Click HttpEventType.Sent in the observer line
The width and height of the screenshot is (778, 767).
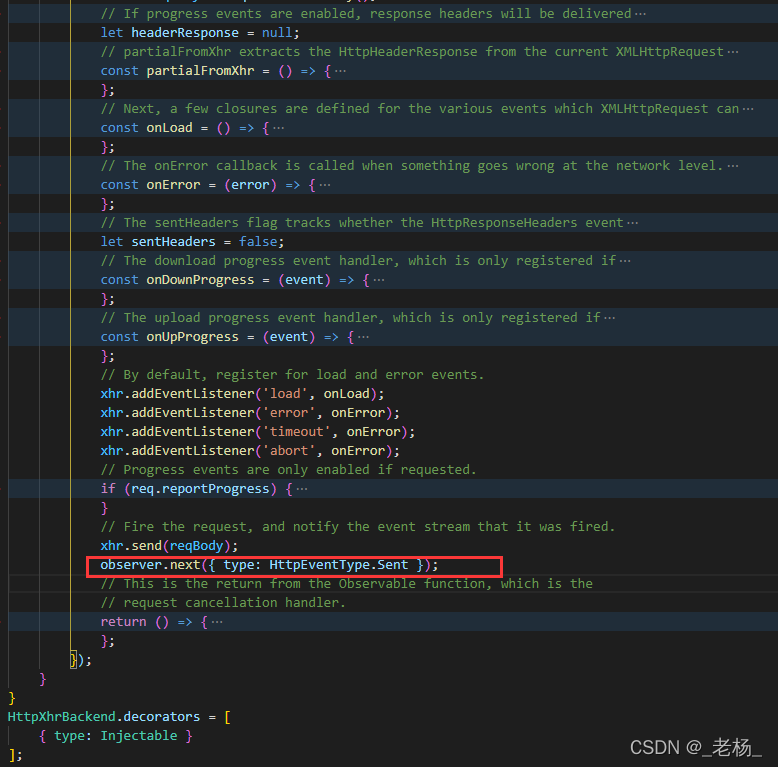[338, 565]
